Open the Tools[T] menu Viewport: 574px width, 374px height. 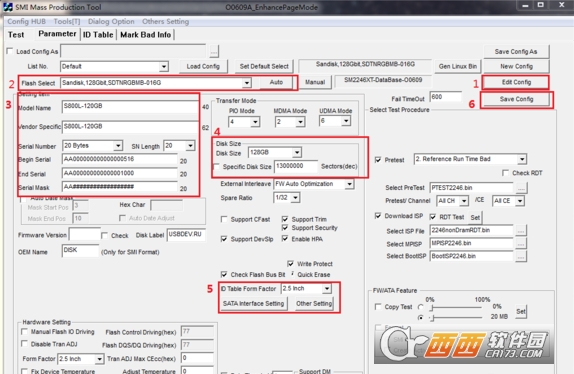click(x=67, y=22)
